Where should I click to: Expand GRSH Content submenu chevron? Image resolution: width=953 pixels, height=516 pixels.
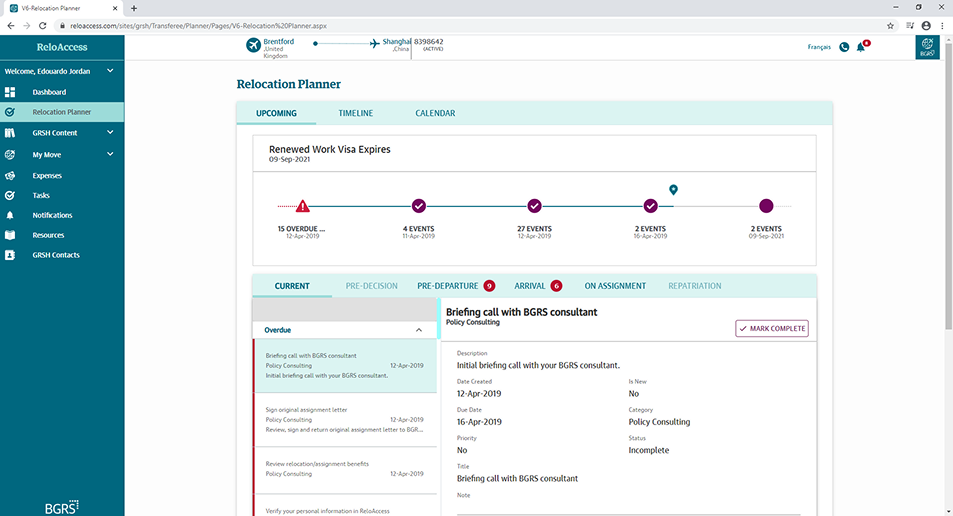tap(110, 132)
